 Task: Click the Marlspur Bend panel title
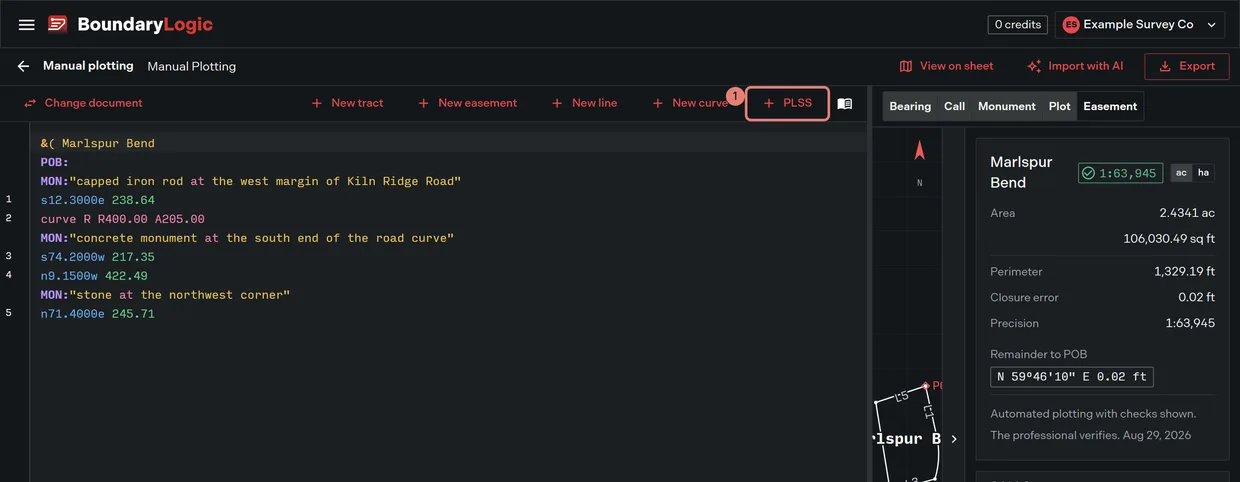coord(1021,172)
